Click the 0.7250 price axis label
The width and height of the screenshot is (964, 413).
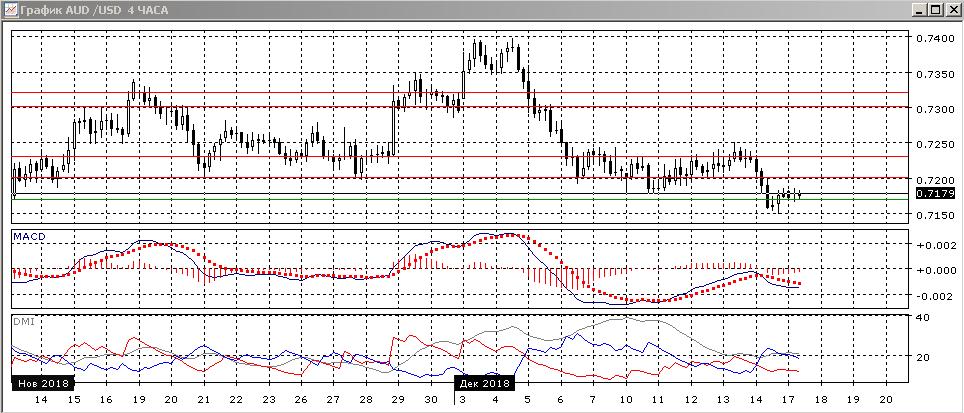[x=935, y=144]
